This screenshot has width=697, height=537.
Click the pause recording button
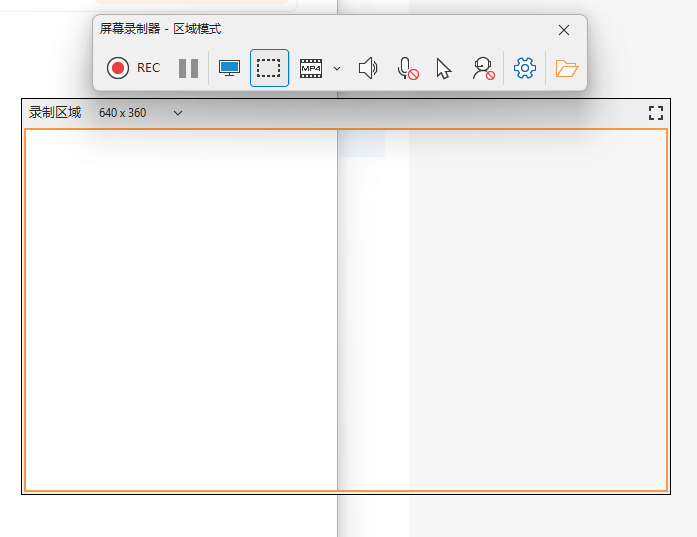(x=188, y=68)
